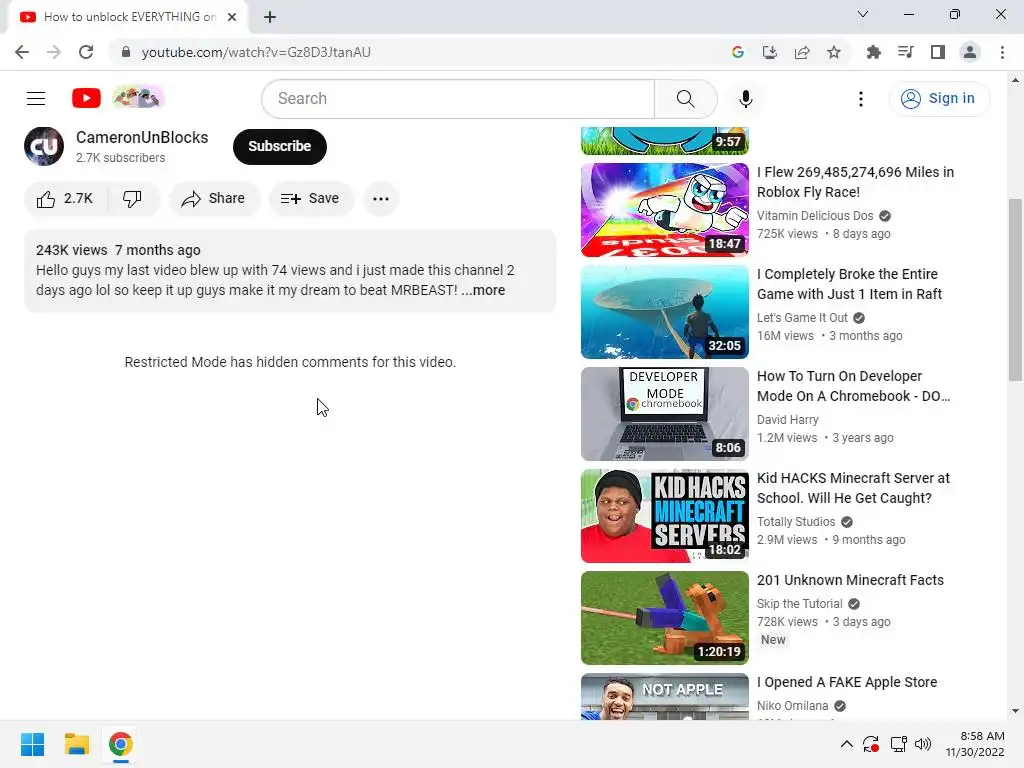Viewport: 1024px width, 768px height.
Task: Visit Vitamin Delicious Dos channel
Action: (x=815, y=216)
